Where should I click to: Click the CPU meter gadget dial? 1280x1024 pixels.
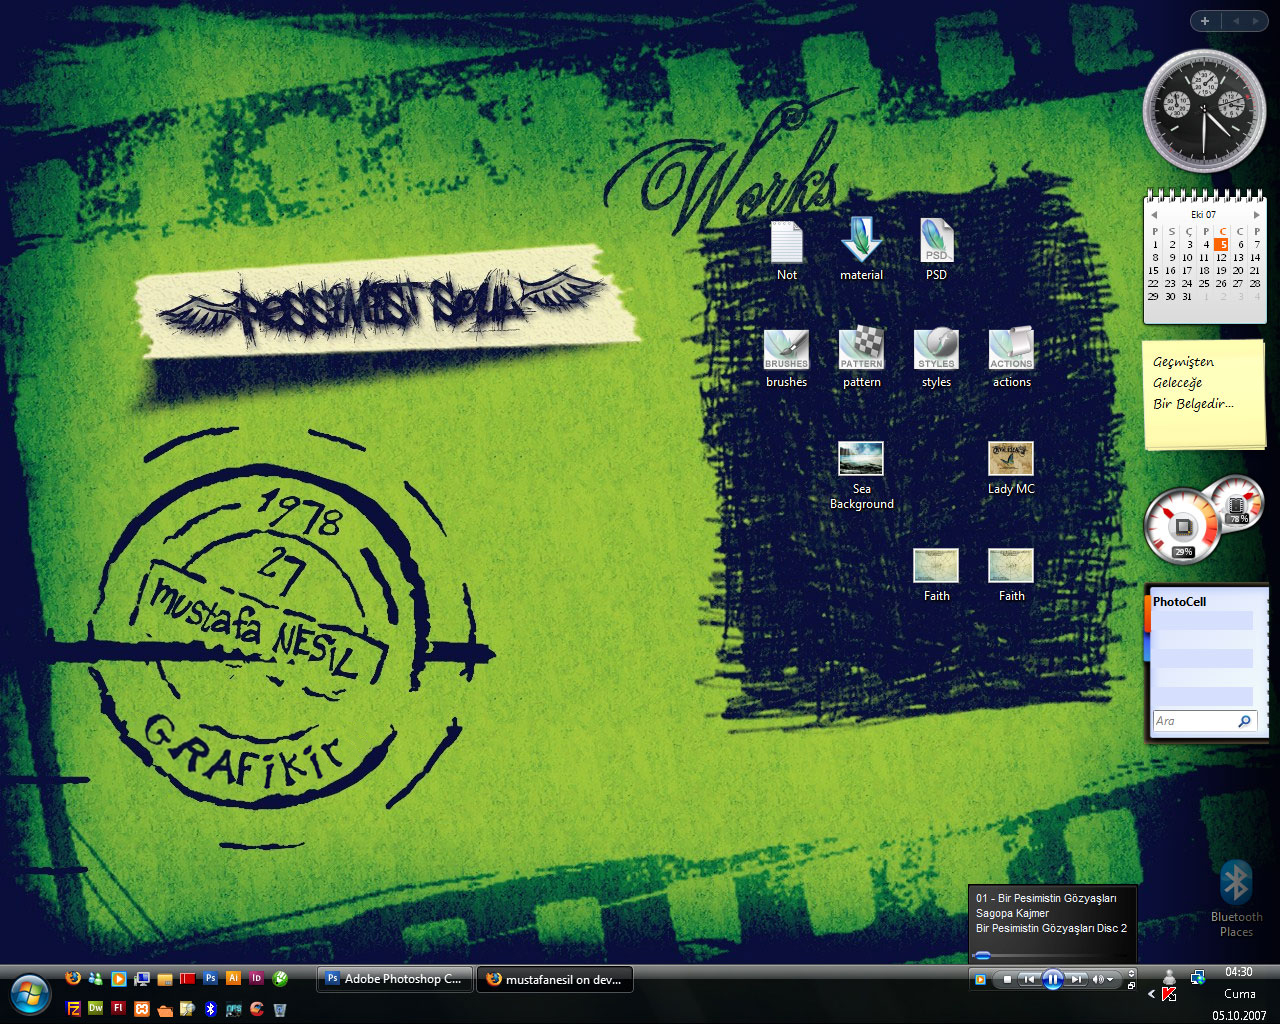1183,526
